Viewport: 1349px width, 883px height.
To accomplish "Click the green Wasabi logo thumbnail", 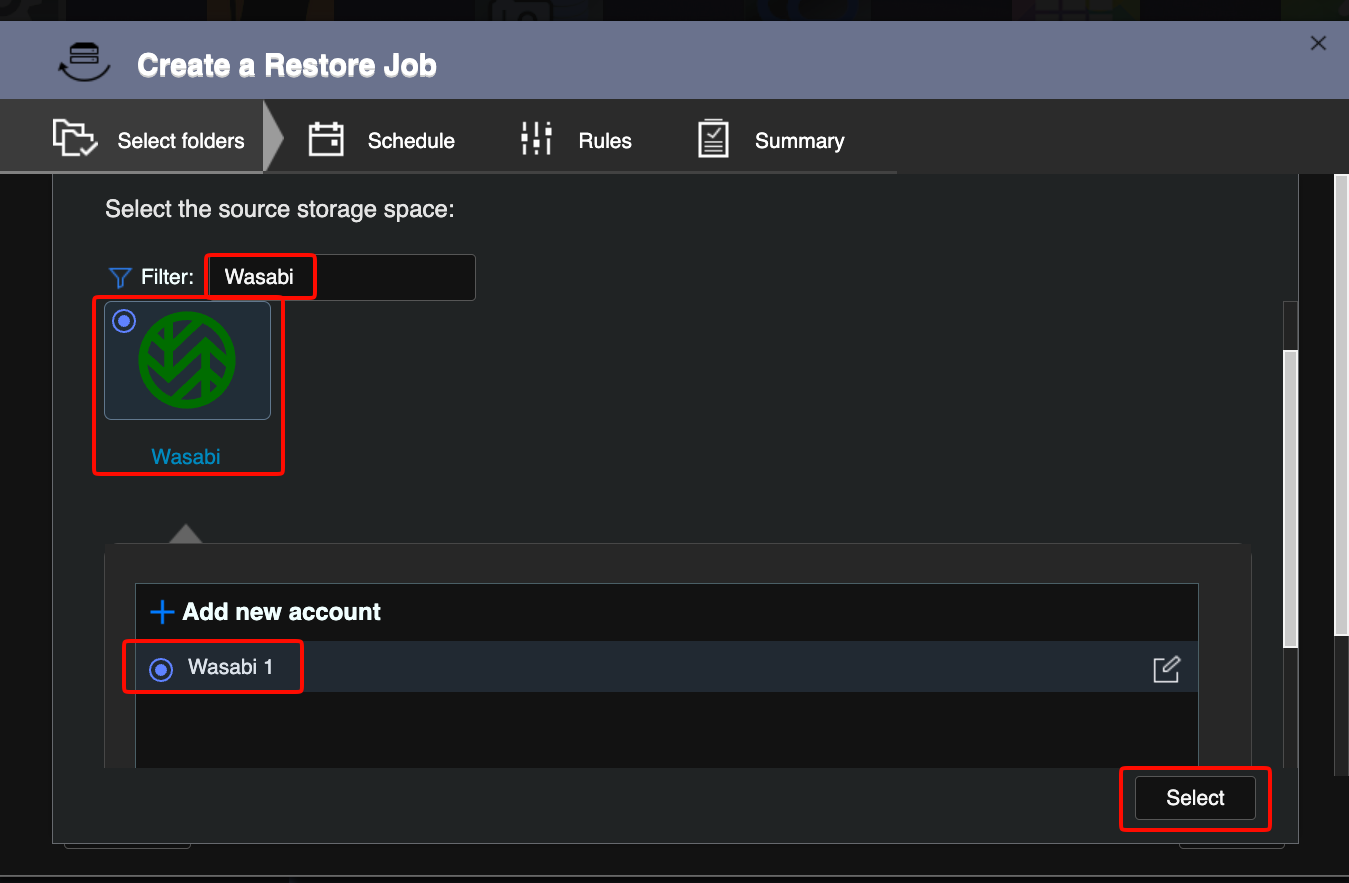I will point(187,360).
